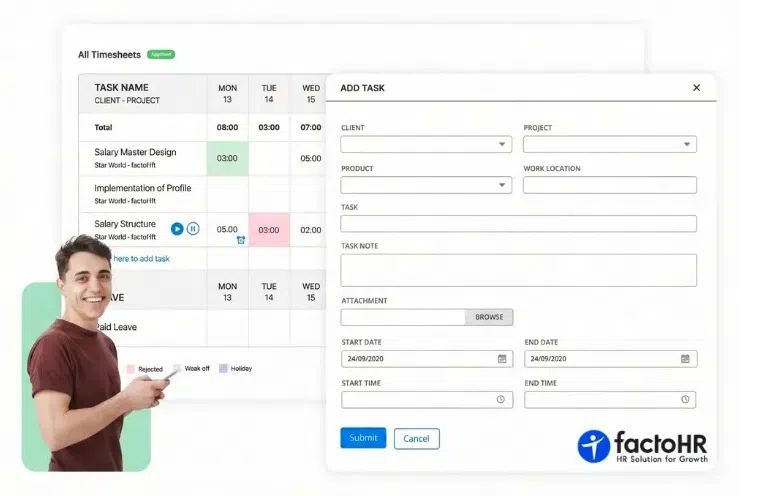Screen dimensions: 767x496
Task: Select the 05:00 Wednesday cell for Salary Master Design
Action: coord(311,158)
